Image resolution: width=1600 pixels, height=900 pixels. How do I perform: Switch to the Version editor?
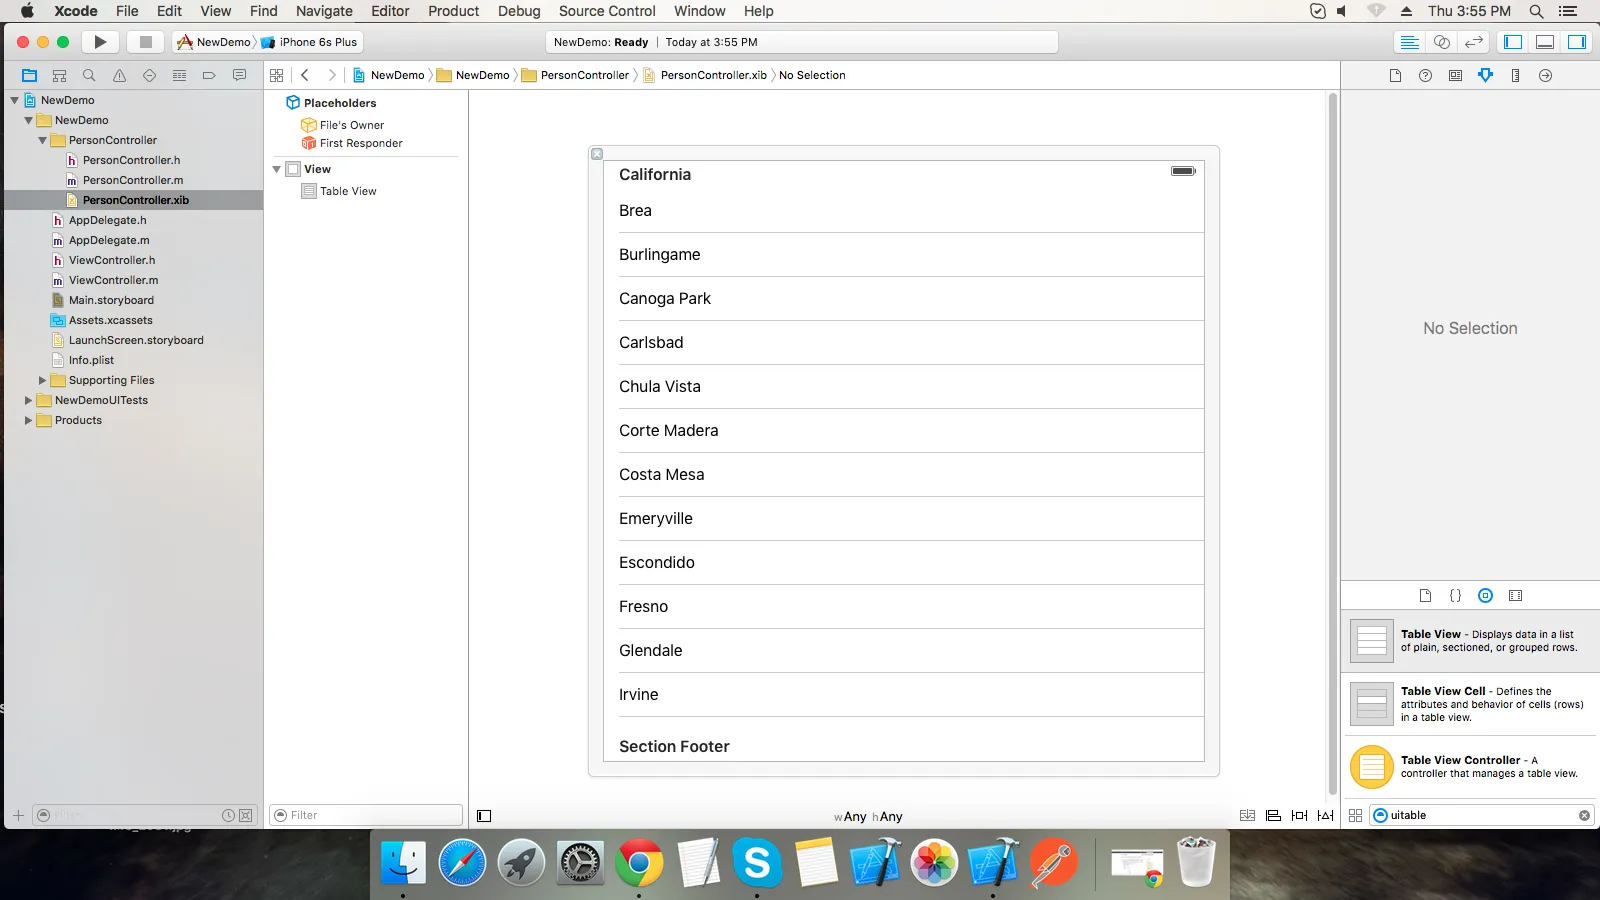(x=1473, y=42)
